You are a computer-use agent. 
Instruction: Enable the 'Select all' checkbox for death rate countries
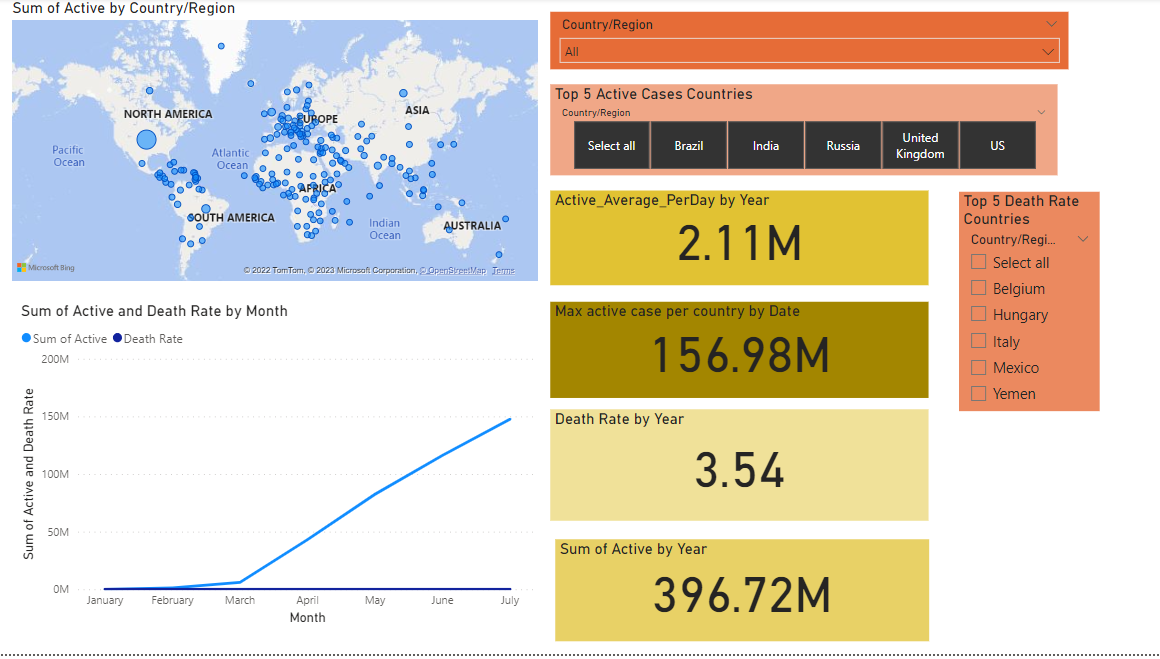pos(978,262)
